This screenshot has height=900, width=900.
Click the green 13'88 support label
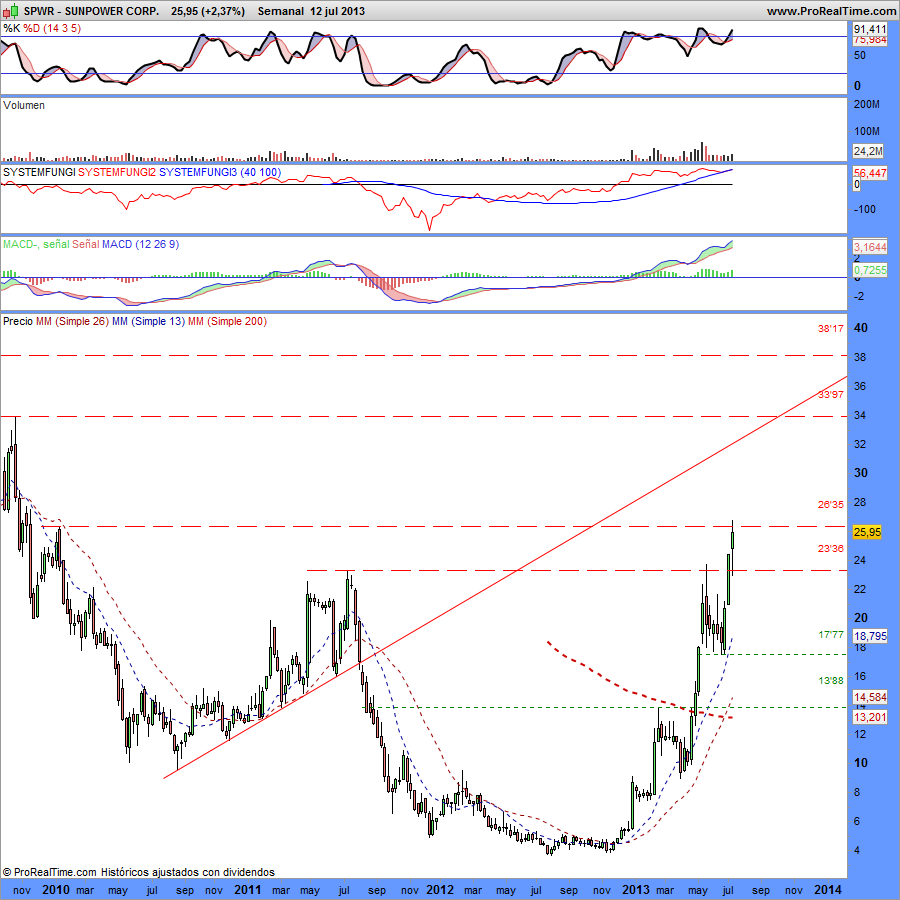tap(831, 681)
